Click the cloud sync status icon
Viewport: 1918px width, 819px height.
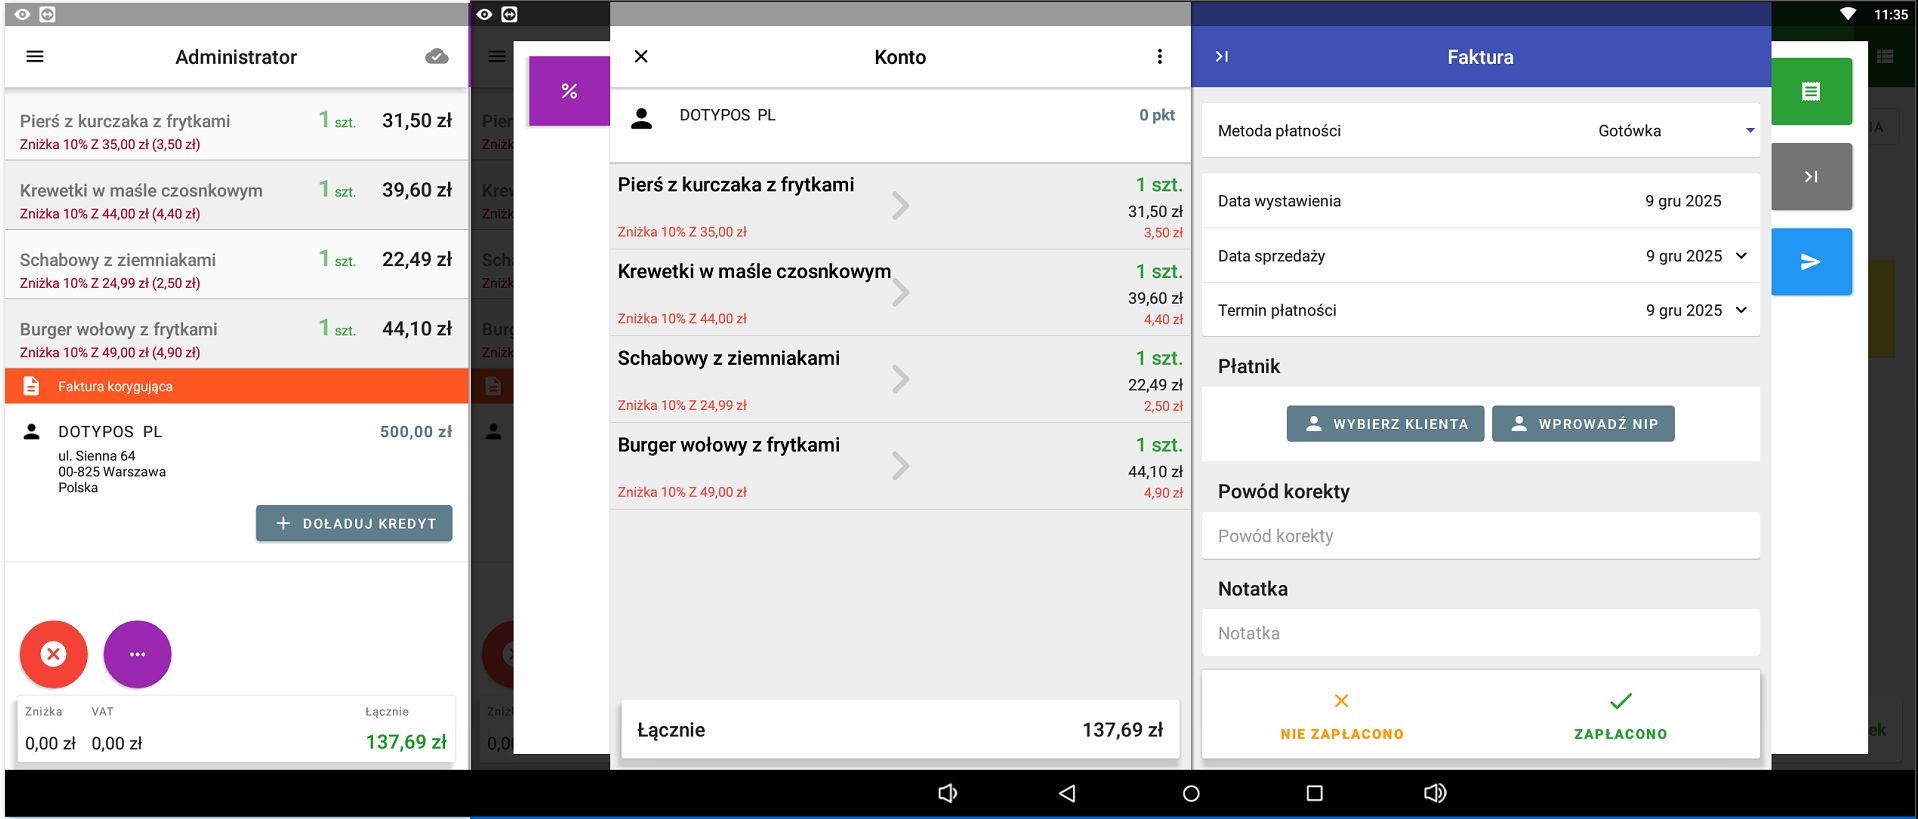click(437, 57)
